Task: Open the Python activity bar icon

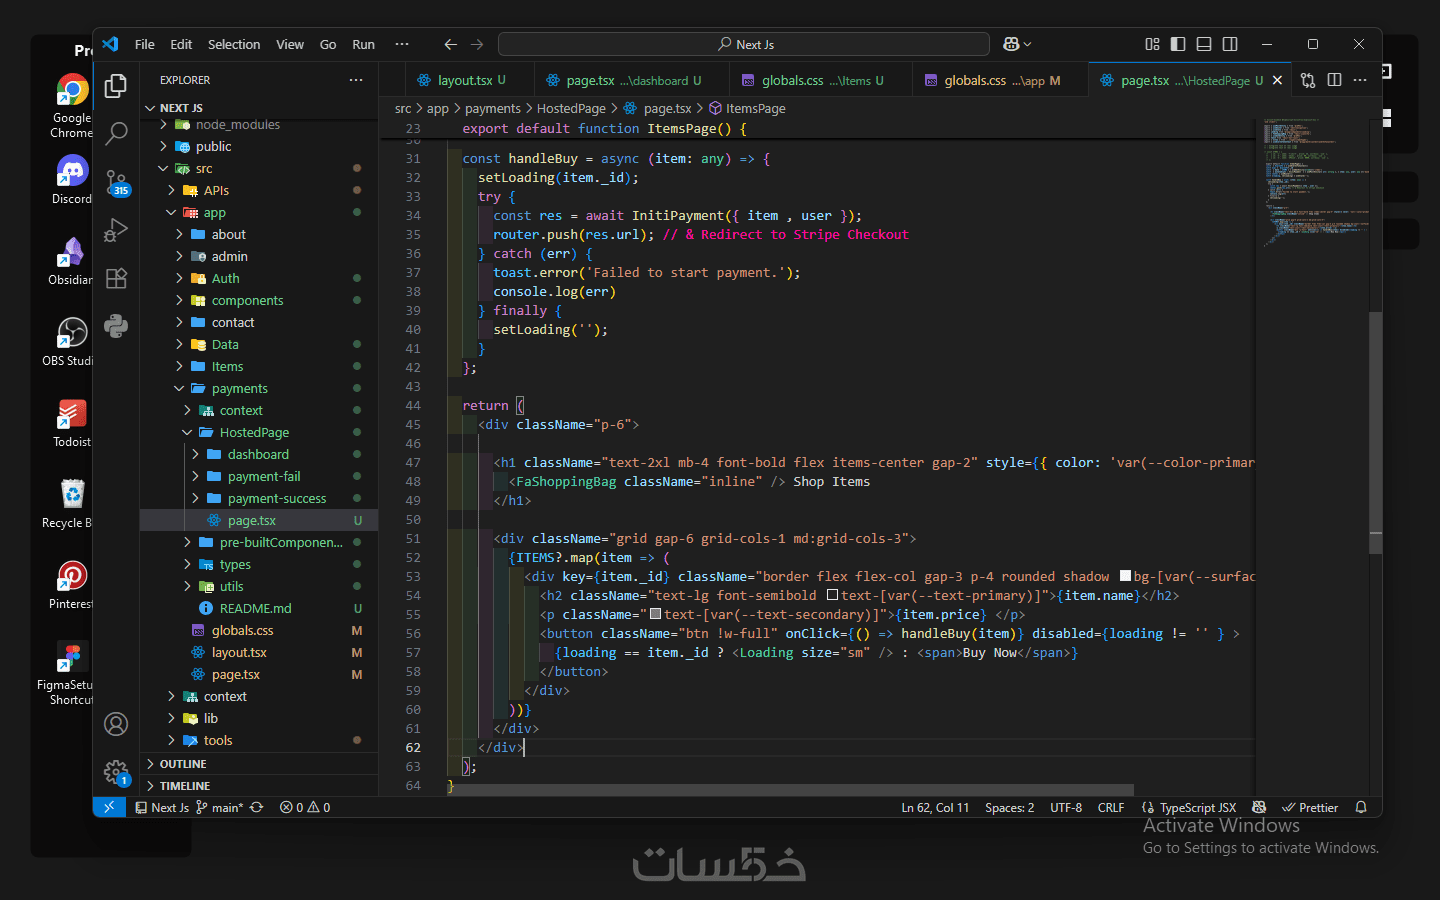Action: point(116,326)
